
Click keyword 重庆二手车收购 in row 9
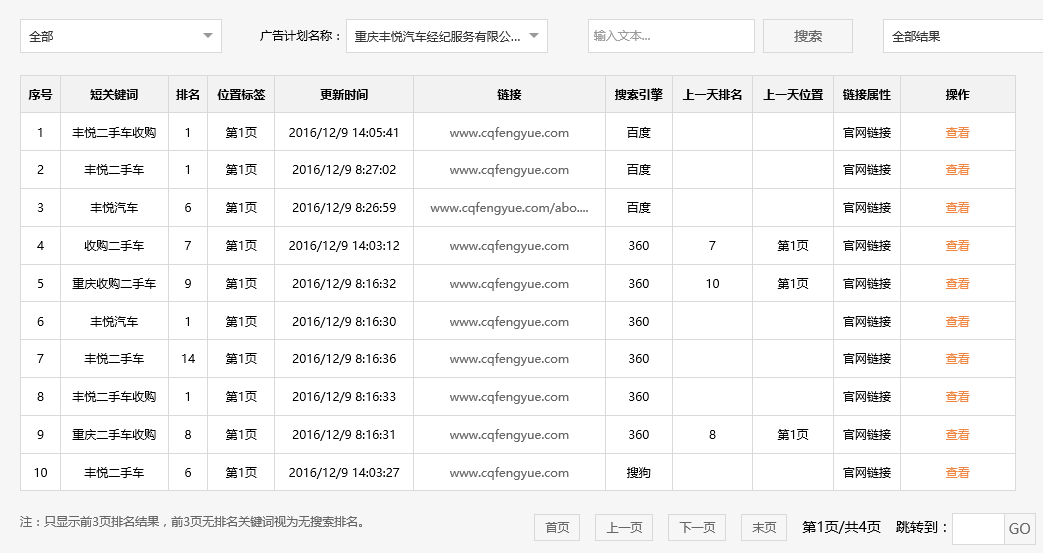(x=114, y=435)
